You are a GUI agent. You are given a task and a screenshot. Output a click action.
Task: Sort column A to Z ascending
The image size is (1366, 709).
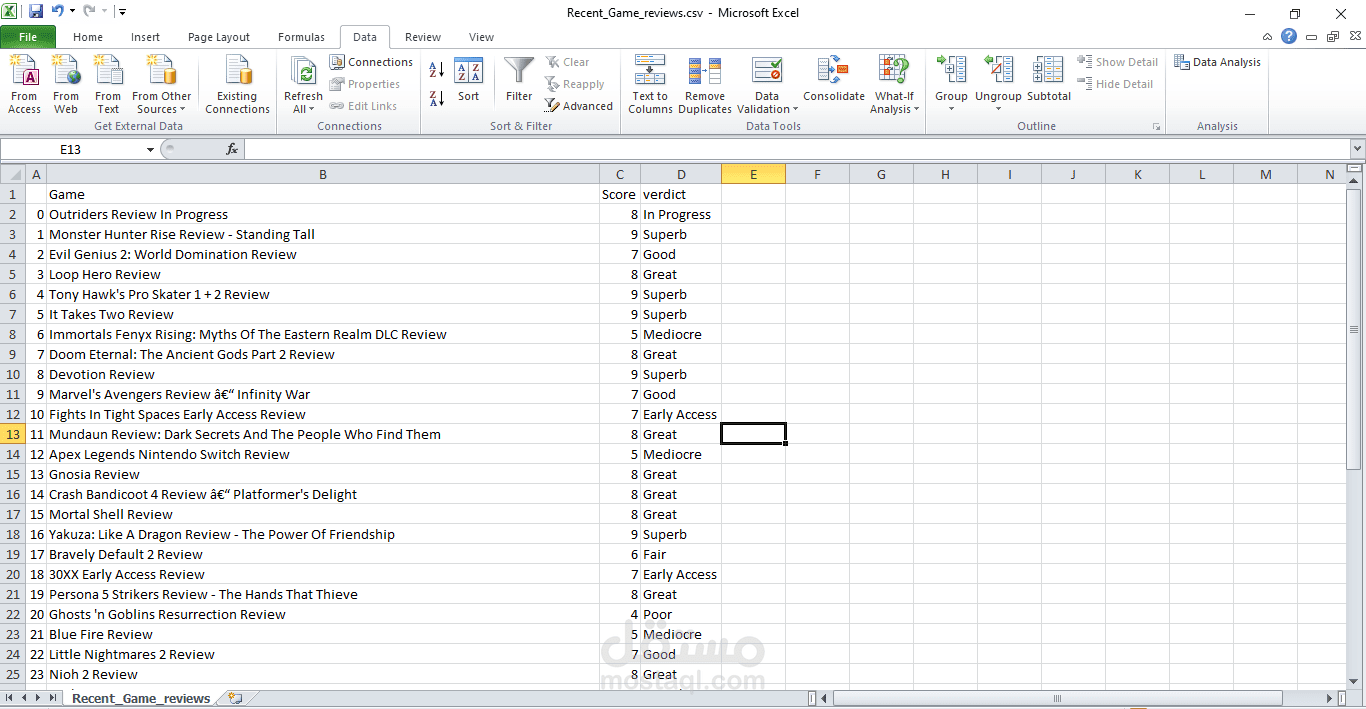(x=436, y=70)
